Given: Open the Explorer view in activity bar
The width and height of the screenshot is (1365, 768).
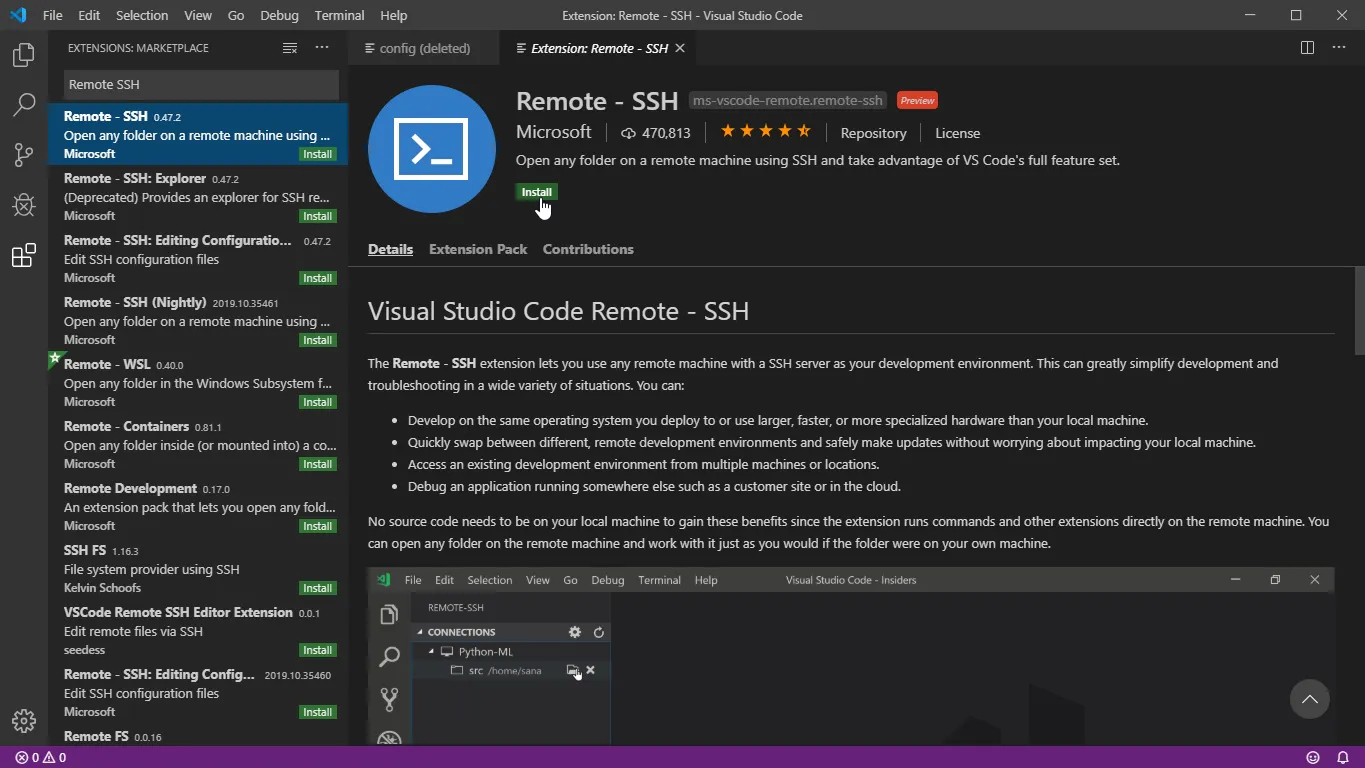Looking at the screenshot, I should 24,55.
